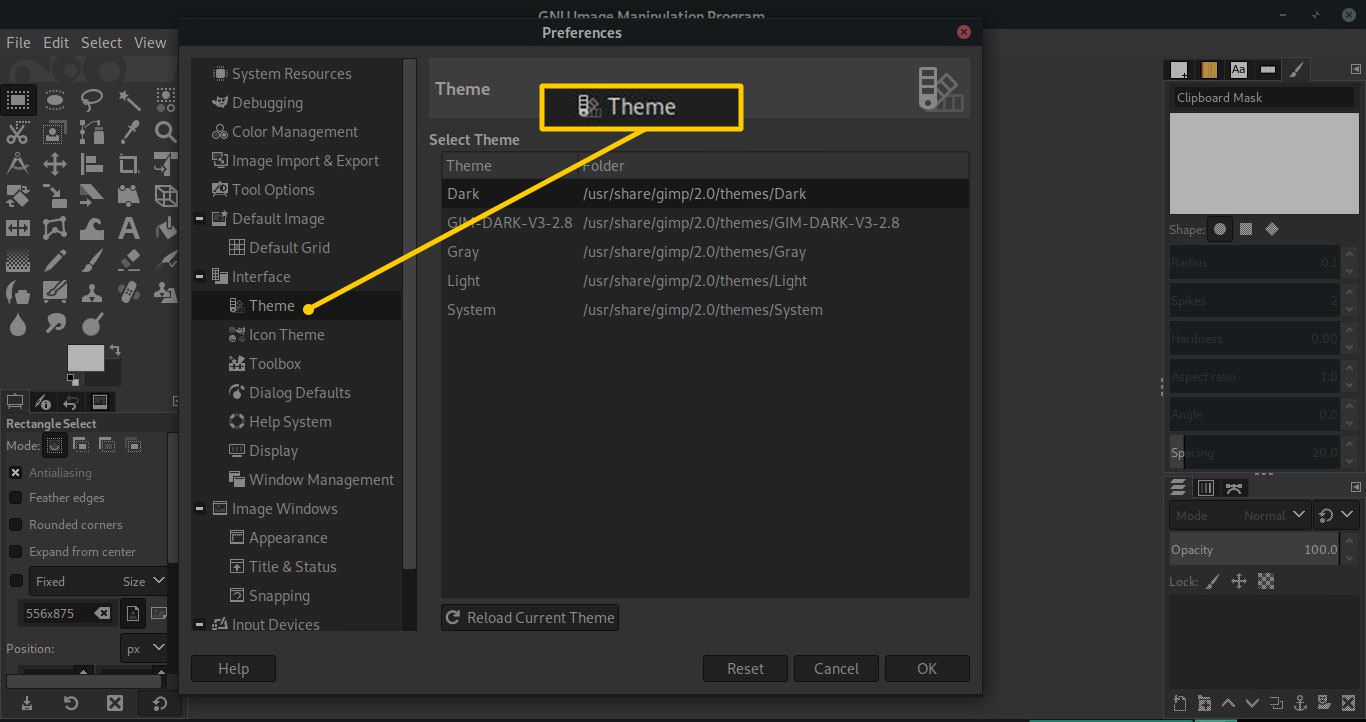Collapse the Interface tree node

tap(199, 277)
